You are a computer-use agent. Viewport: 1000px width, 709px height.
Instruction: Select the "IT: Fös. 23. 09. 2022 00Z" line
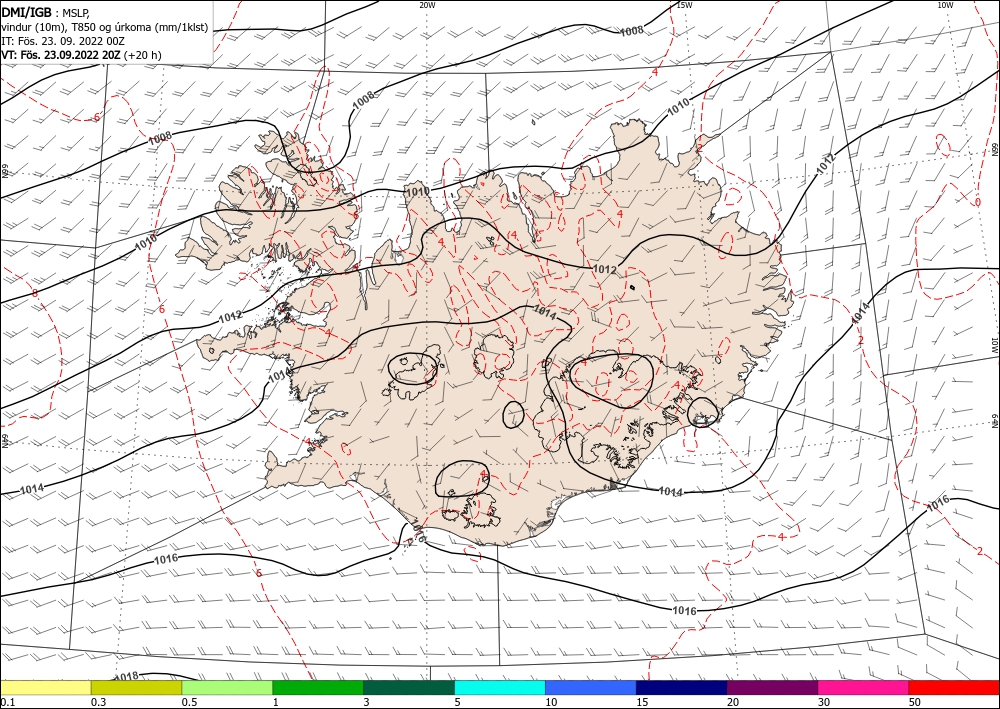[x=63, y=41]
